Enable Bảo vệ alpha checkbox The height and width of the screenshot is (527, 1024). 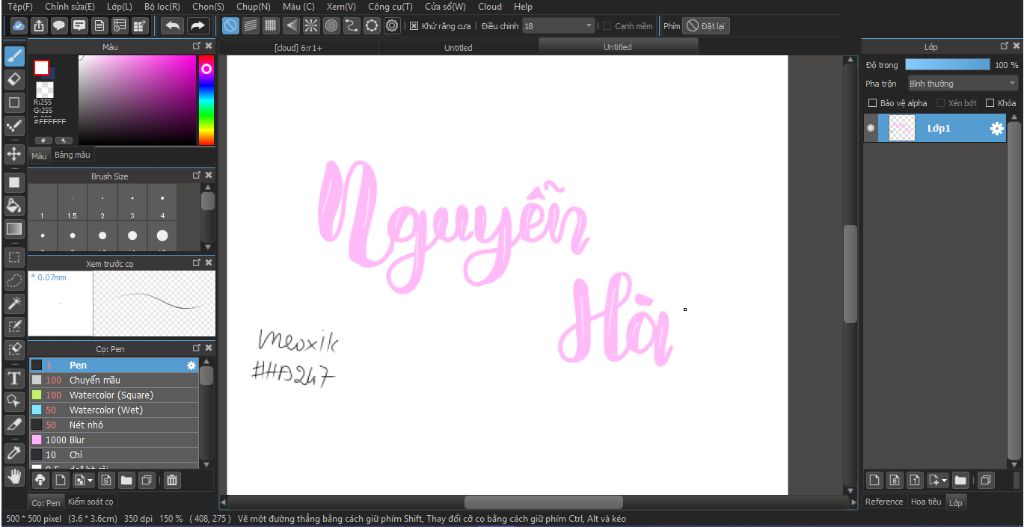coord(872,103)
